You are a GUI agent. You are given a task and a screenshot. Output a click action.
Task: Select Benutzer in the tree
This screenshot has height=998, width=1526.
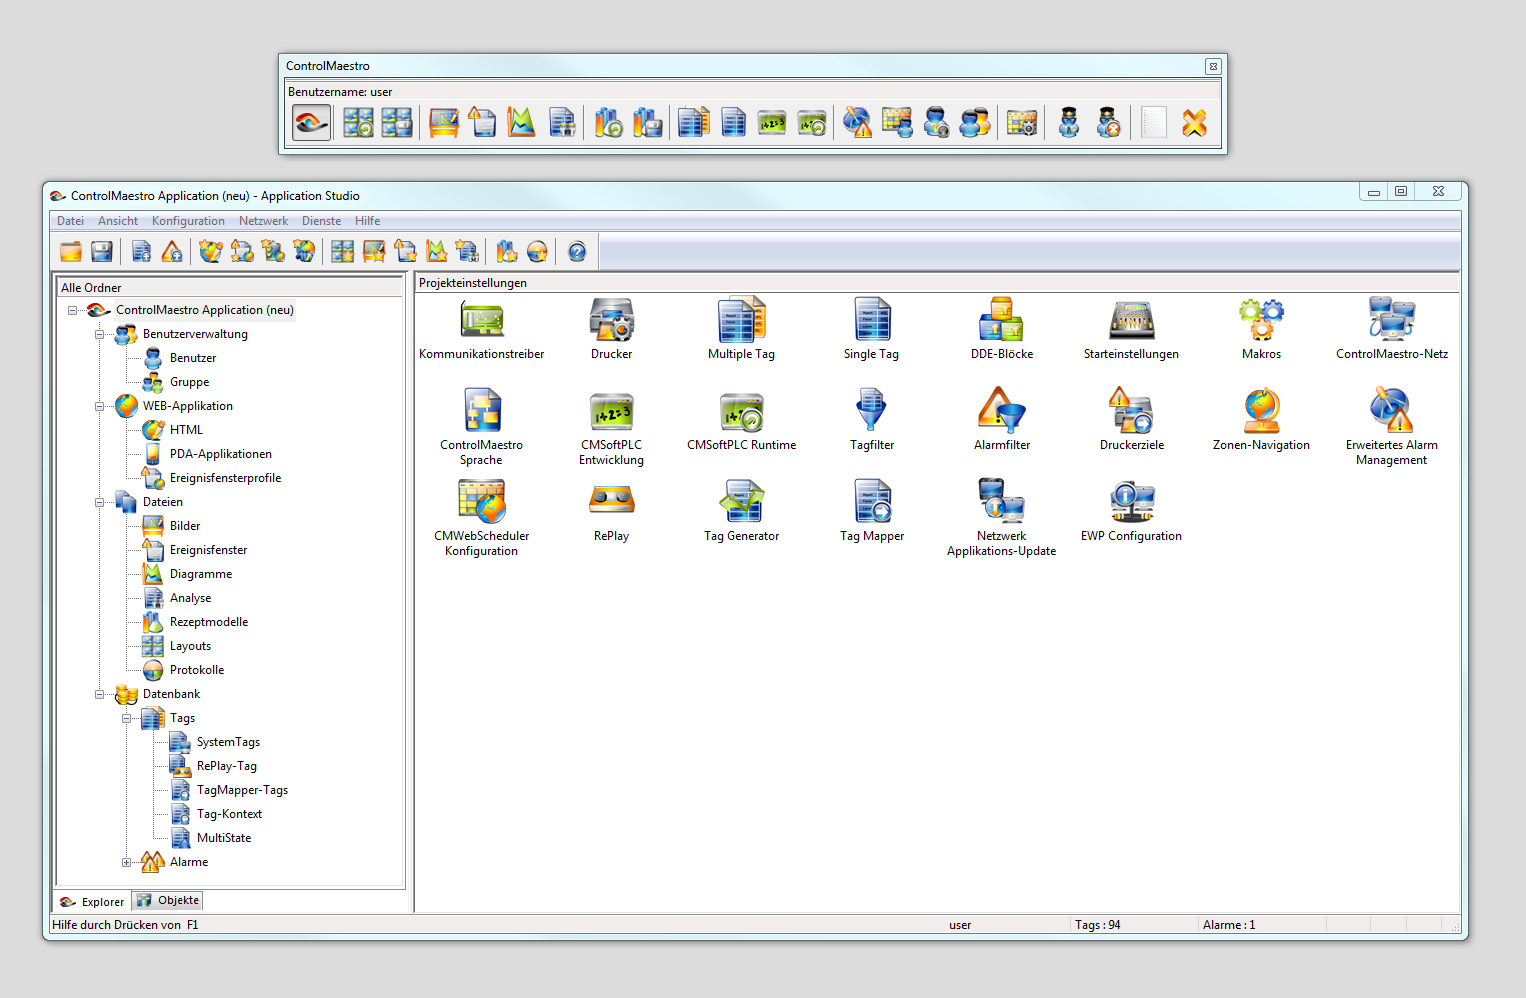[193, 358]
